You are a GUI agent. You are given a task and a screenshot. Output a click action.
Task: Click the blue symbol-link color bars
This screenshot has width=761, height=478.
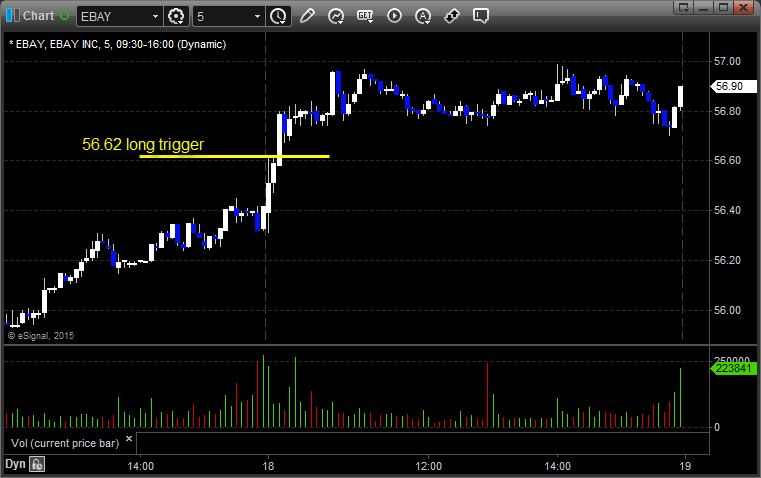(13, 16)
